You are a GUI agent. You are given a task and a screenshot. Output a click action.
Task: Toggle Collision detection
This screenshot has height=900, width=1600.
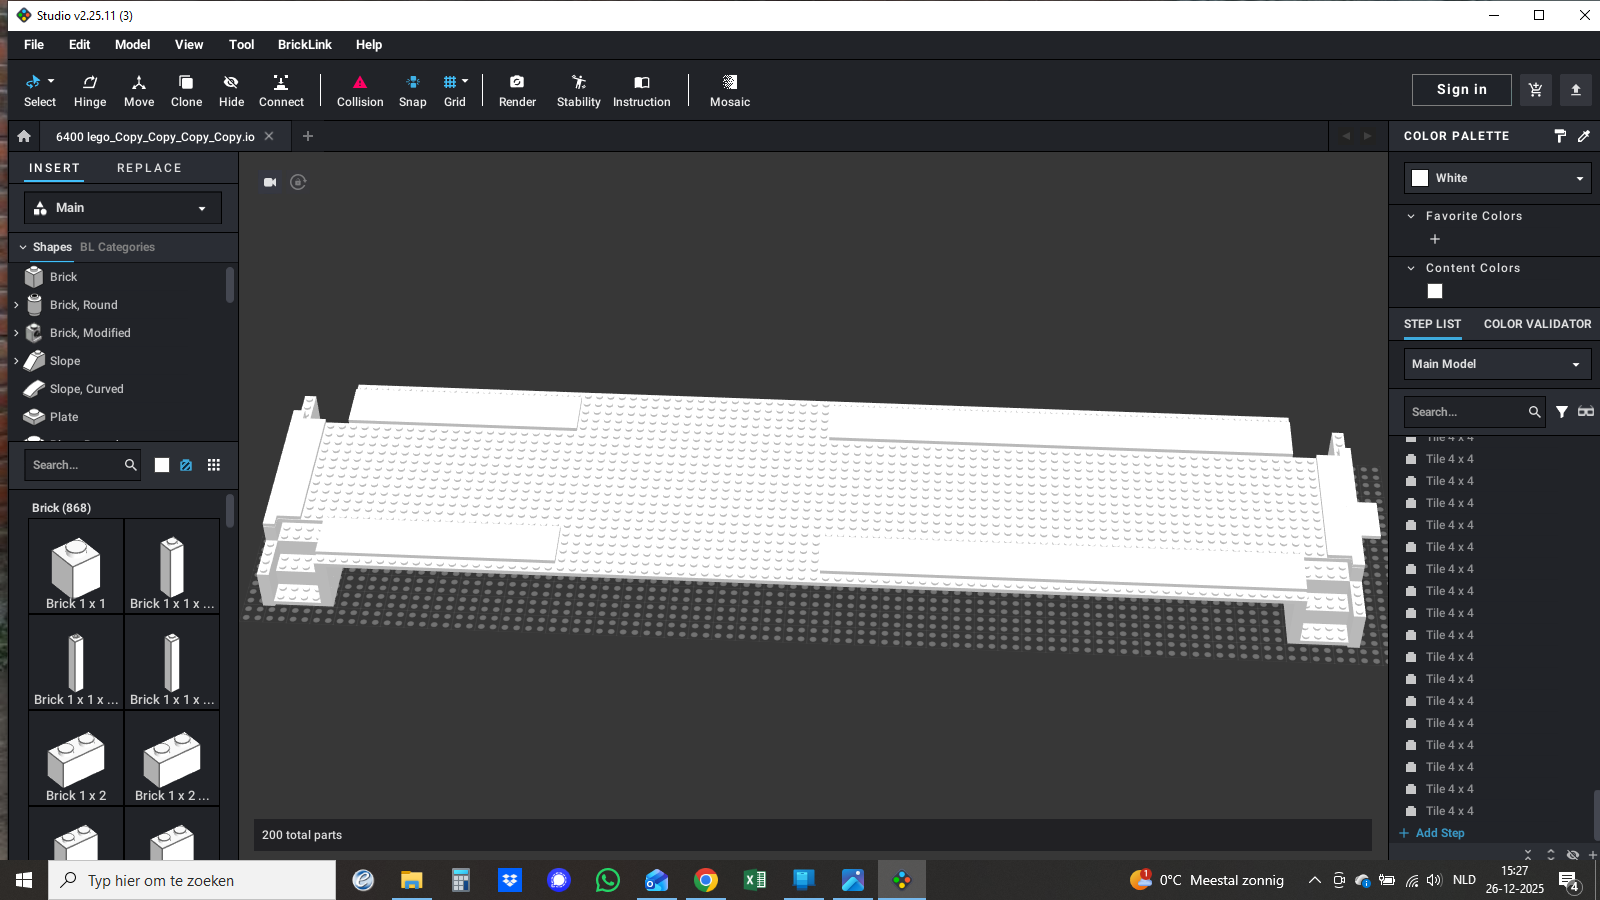click(x=360, y=90)
